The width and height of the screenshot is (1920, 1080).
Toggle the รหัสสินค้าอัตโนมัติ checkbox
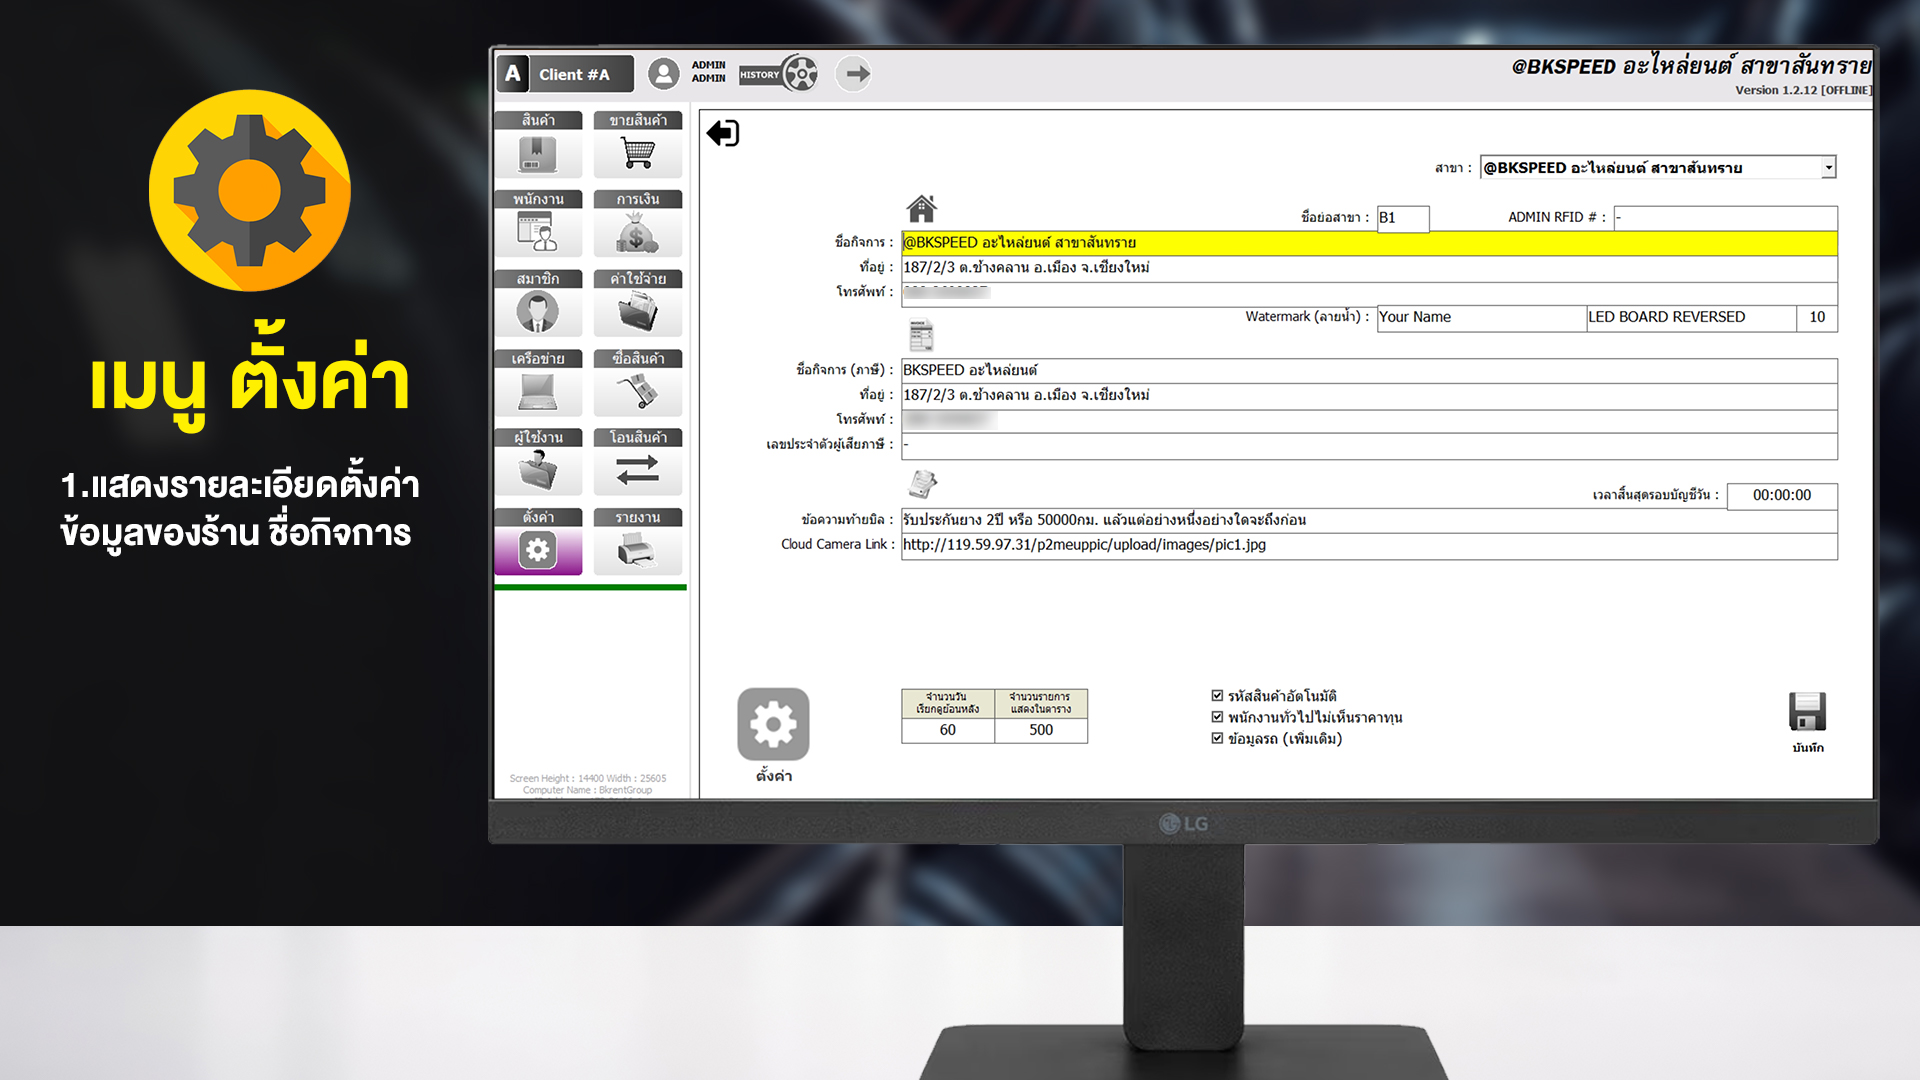tap(1217, 696)
